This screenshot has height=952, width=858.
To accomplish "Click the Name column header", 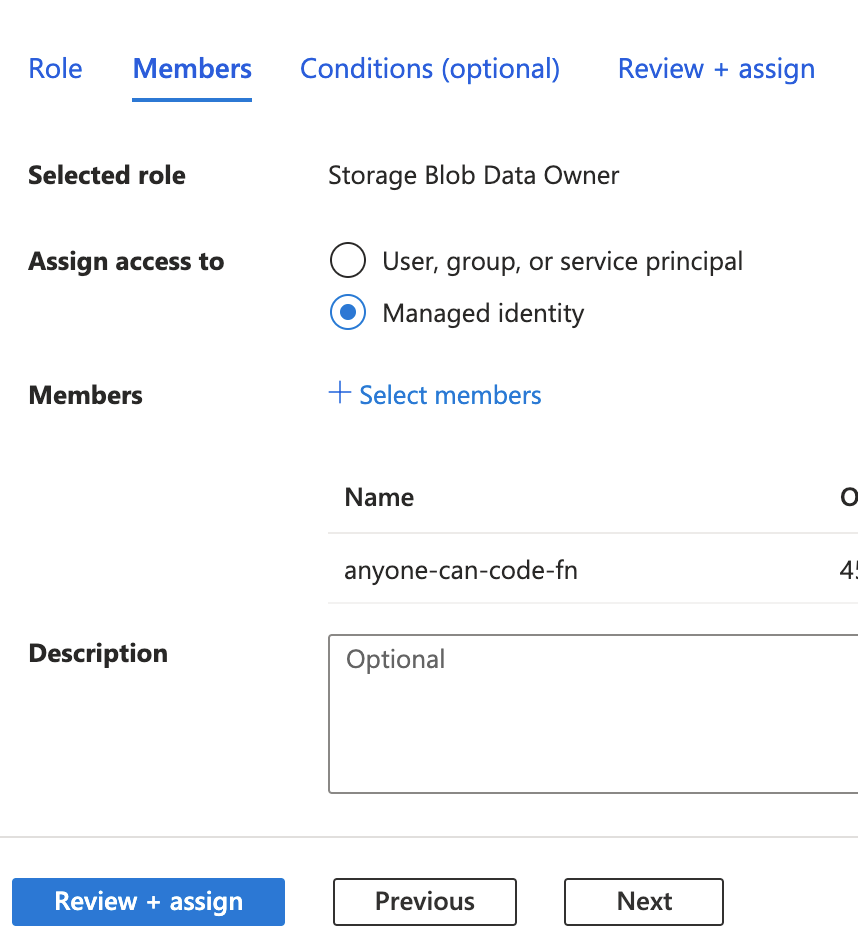I will click(379, 498).
